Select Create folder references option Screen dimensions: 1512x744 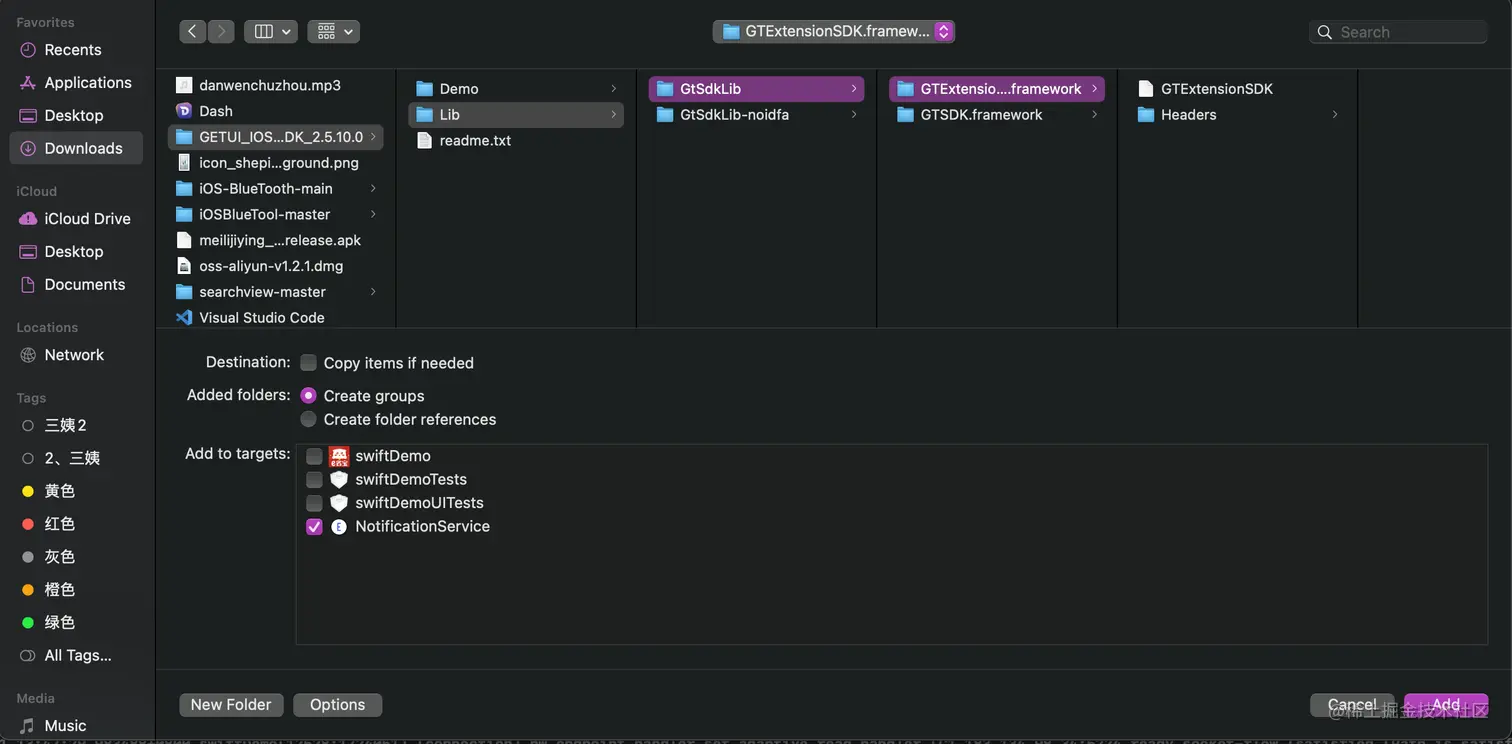(x=309, y=419)
